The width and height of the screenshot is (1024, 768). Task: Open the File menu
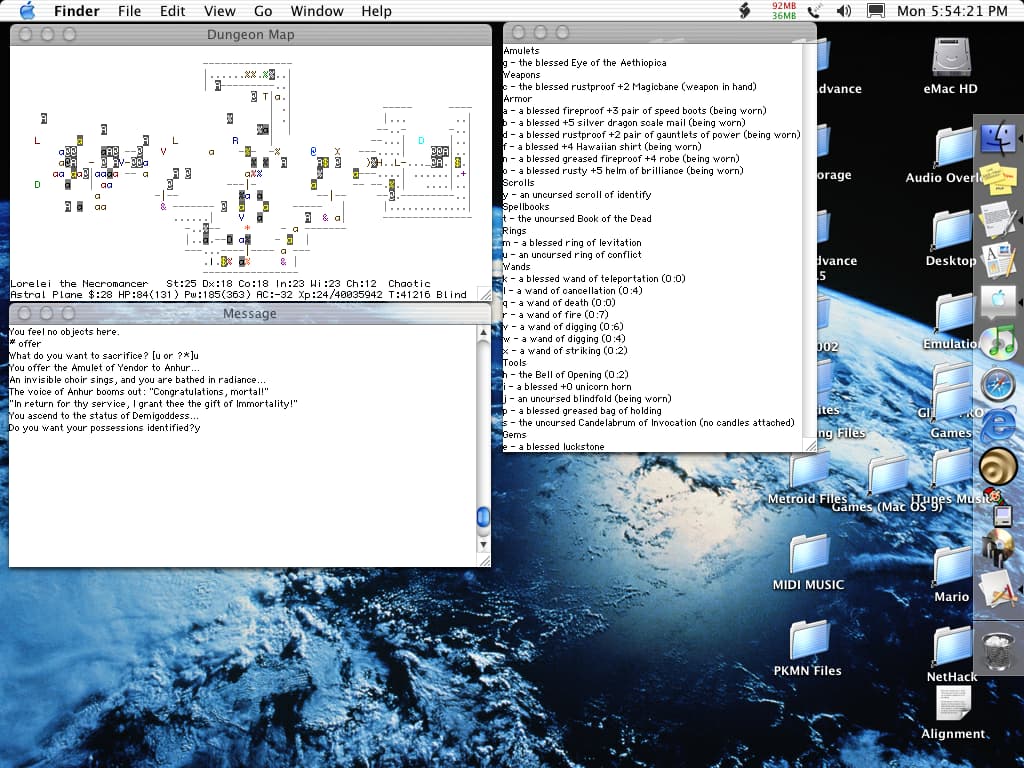pos(129,11)
